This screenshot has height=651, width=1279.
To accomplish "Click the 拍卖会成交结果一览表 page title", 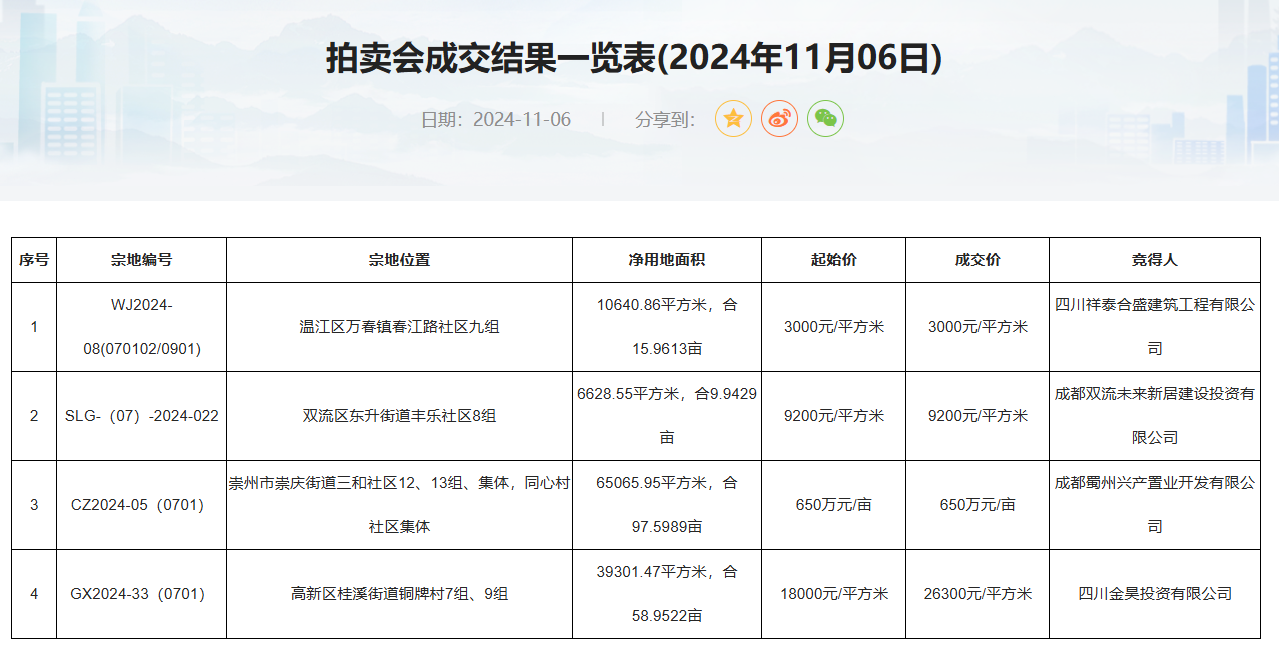I will pos(633,58).
